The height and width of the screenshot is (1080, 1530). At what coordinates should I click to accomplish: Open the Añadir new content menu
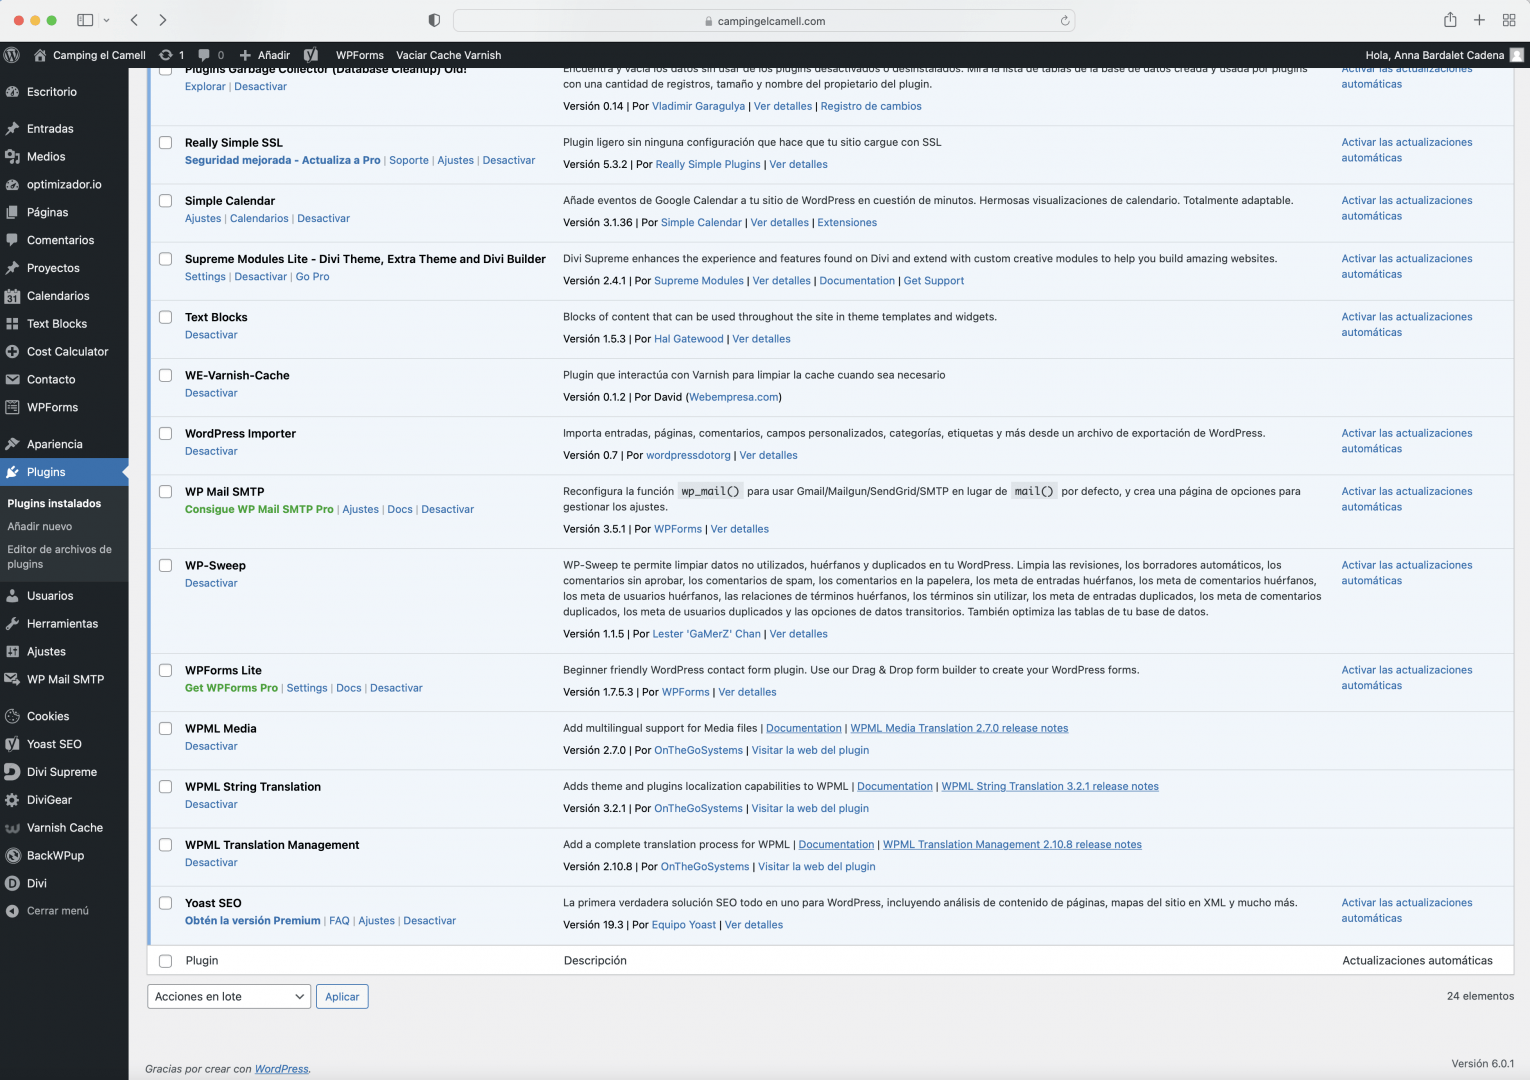tap(265, 55)
